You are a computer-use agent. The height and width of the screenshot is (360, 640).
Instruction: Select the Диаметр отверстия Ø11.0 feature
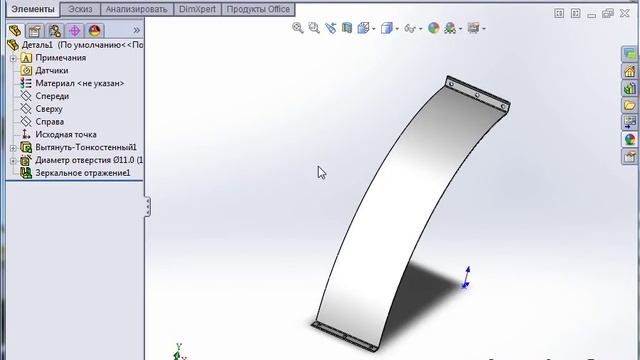(x=89, y=160)
